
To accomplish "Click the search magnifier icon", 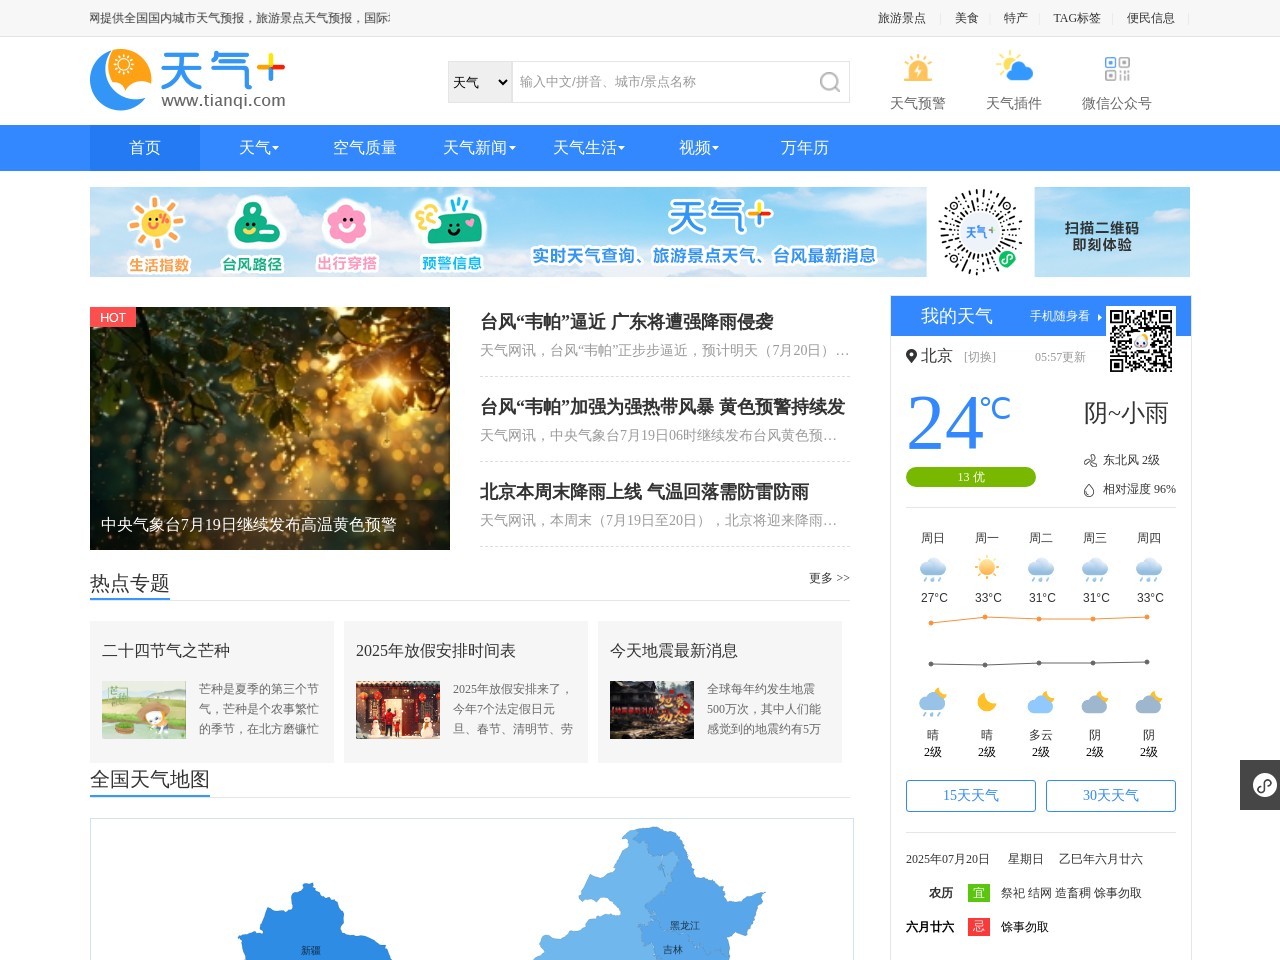I will tap(829, 82).
